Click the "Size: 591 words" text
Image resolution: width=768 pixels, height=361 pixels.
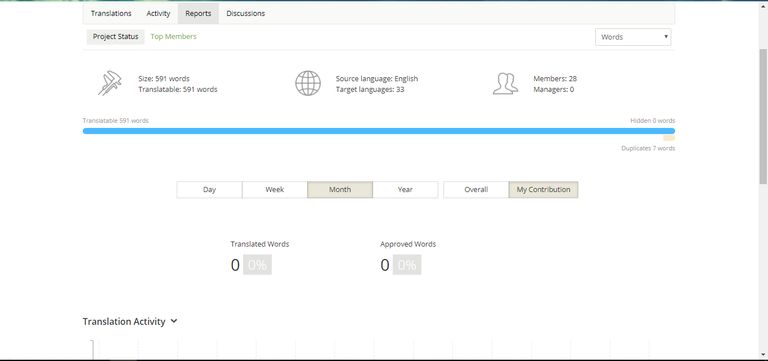click(x=164, y=78)
